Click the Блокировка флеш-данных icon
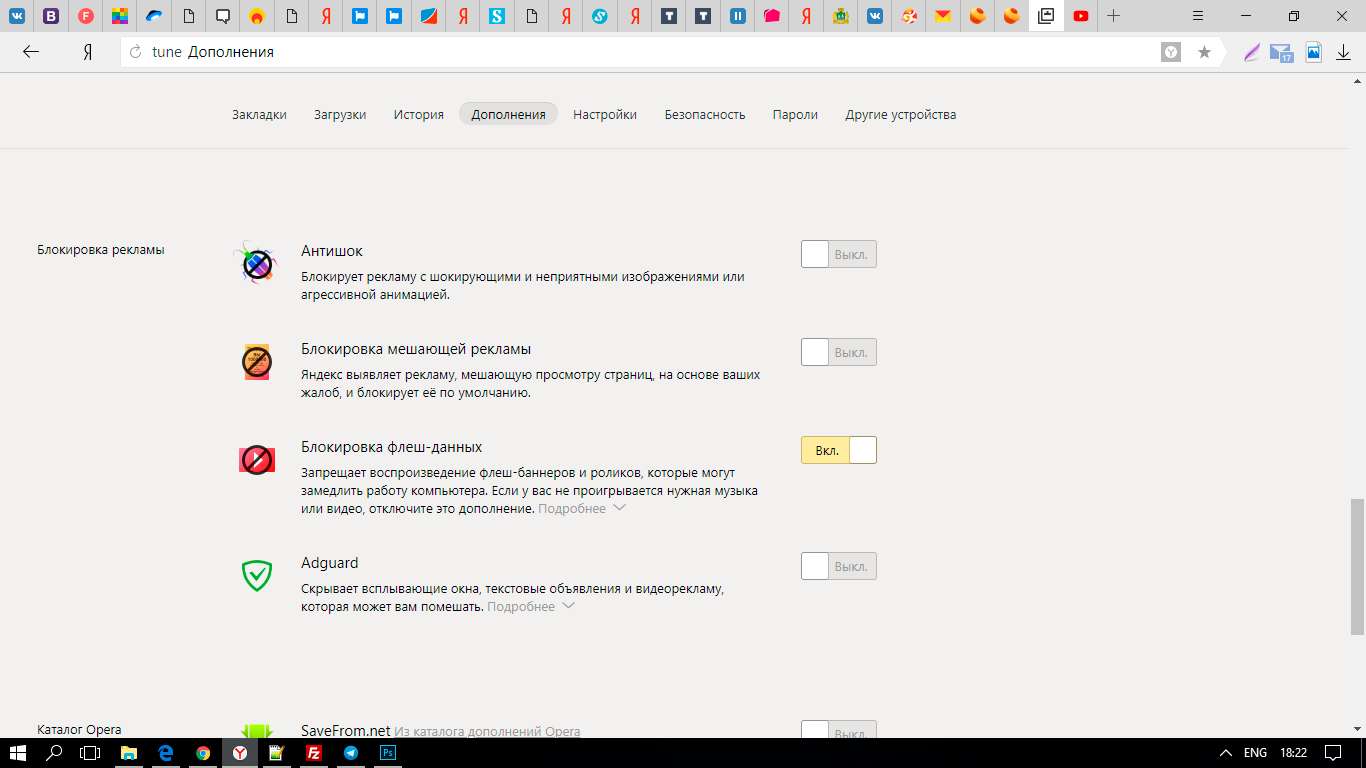The height and width of the screenshot is (768, 1366). point(257,459)
